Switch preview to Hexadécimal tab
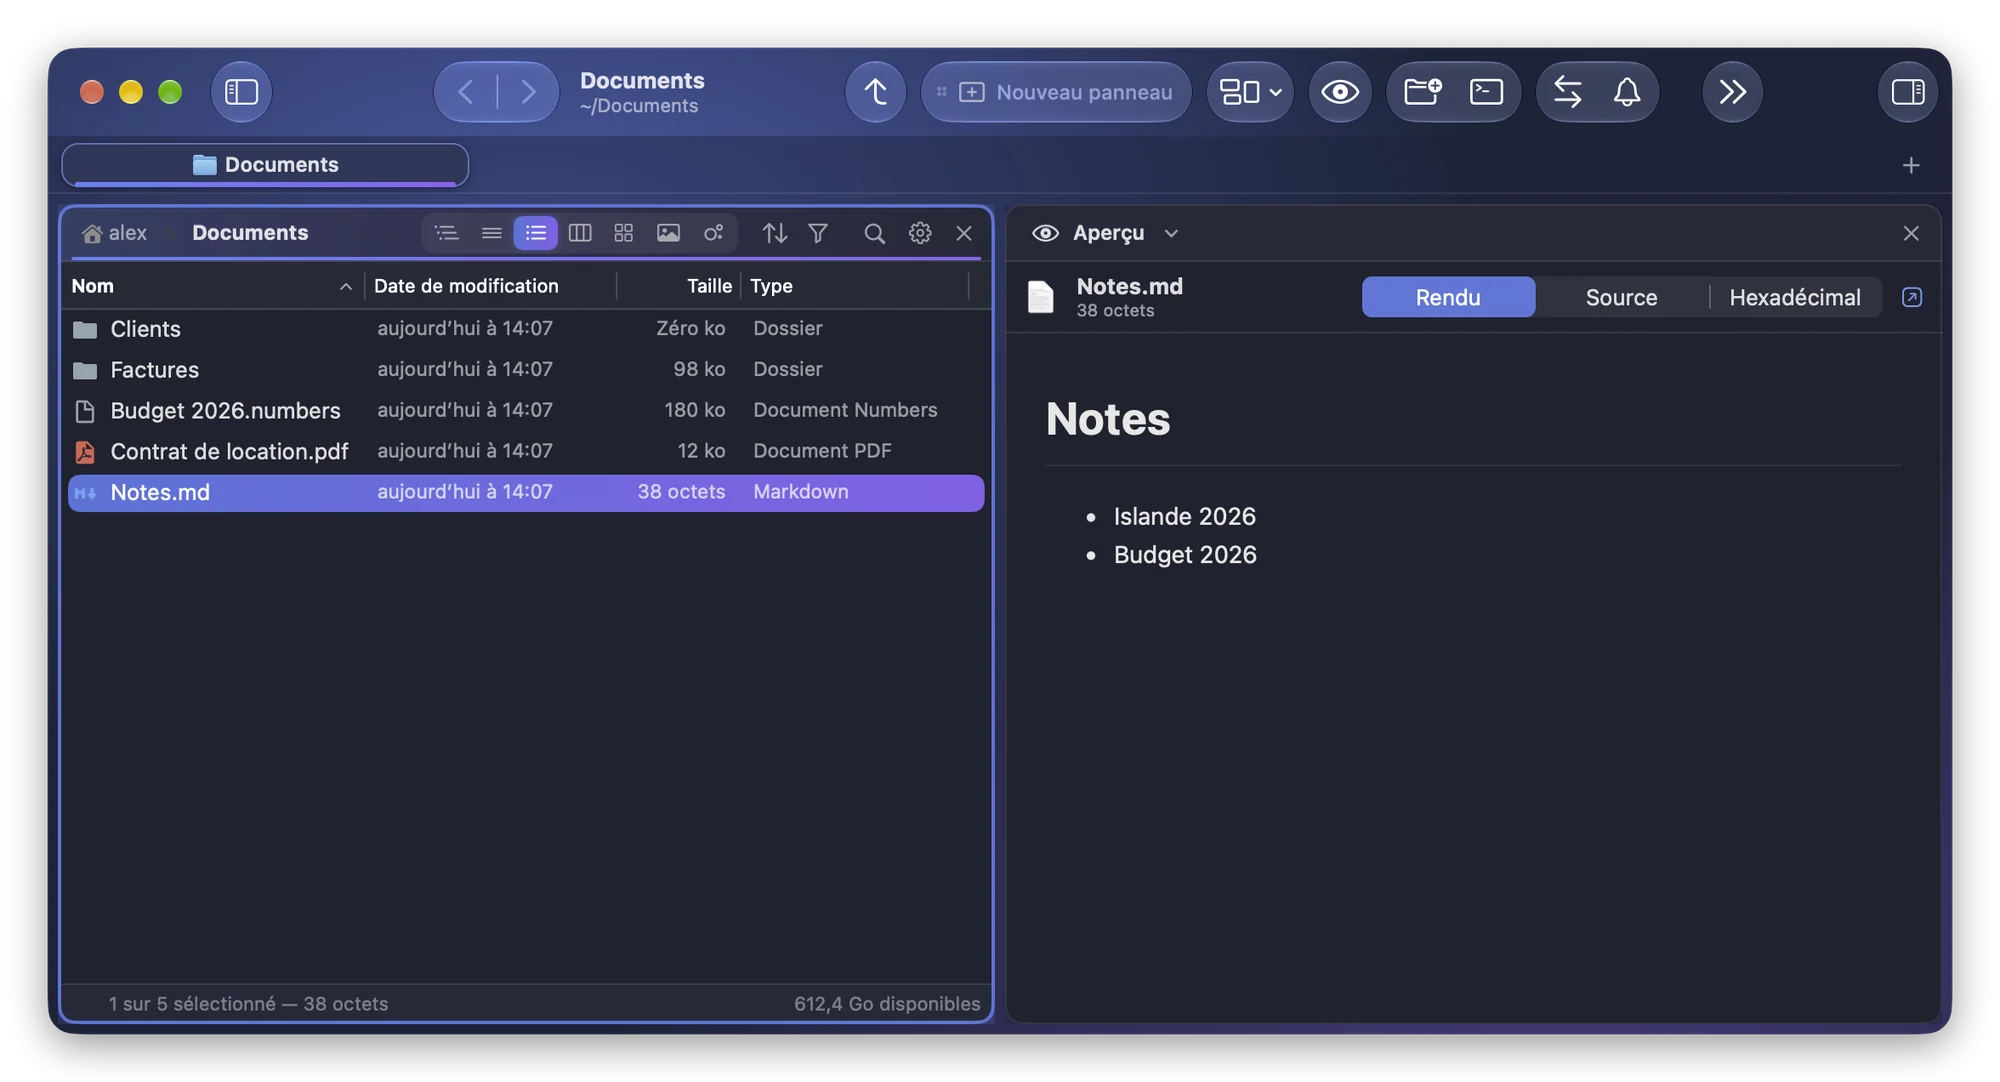 pos(1795,297)
